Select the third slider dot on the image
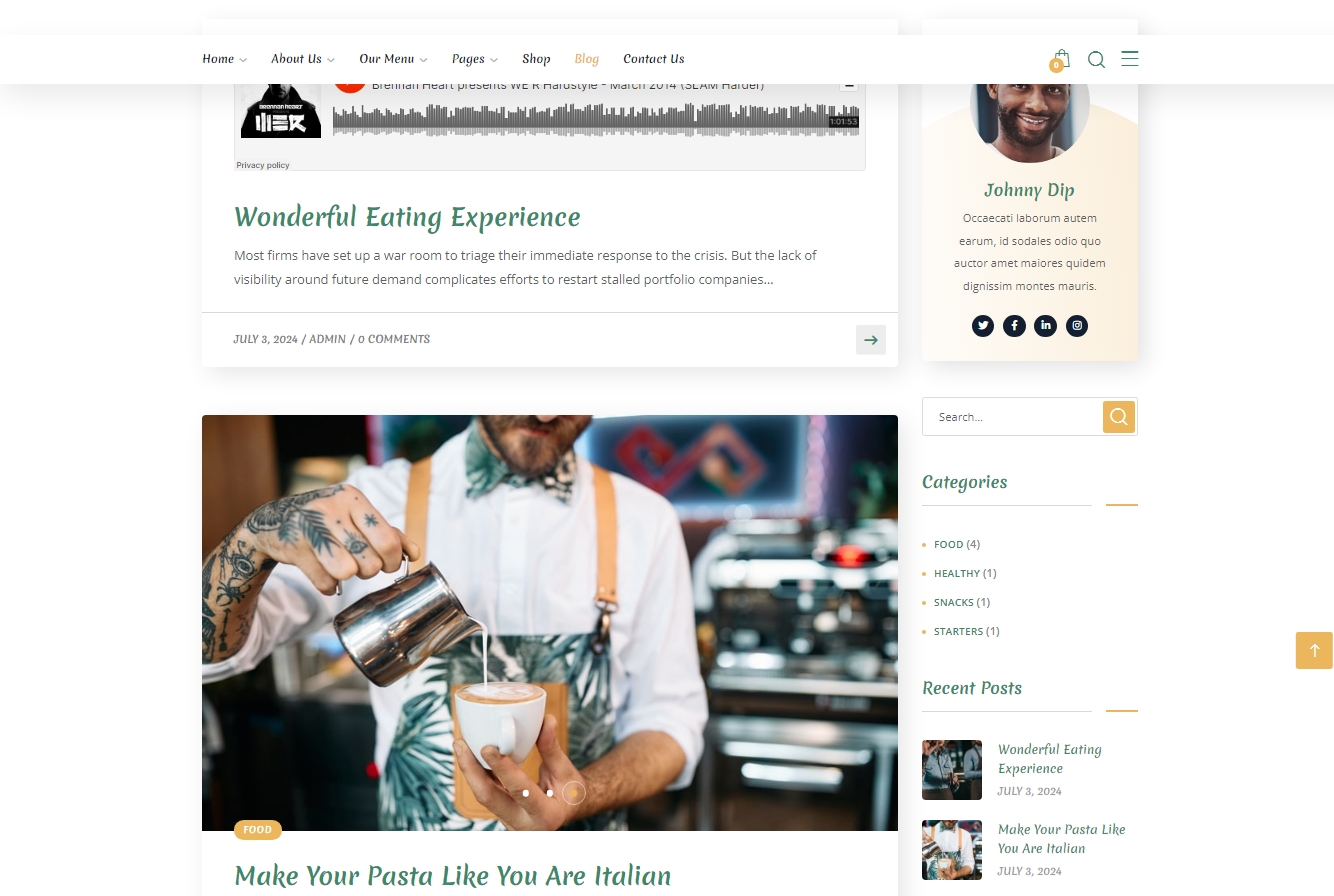Screen dimensions: 1334x896 pyautogui.click(x=574, y=793)
